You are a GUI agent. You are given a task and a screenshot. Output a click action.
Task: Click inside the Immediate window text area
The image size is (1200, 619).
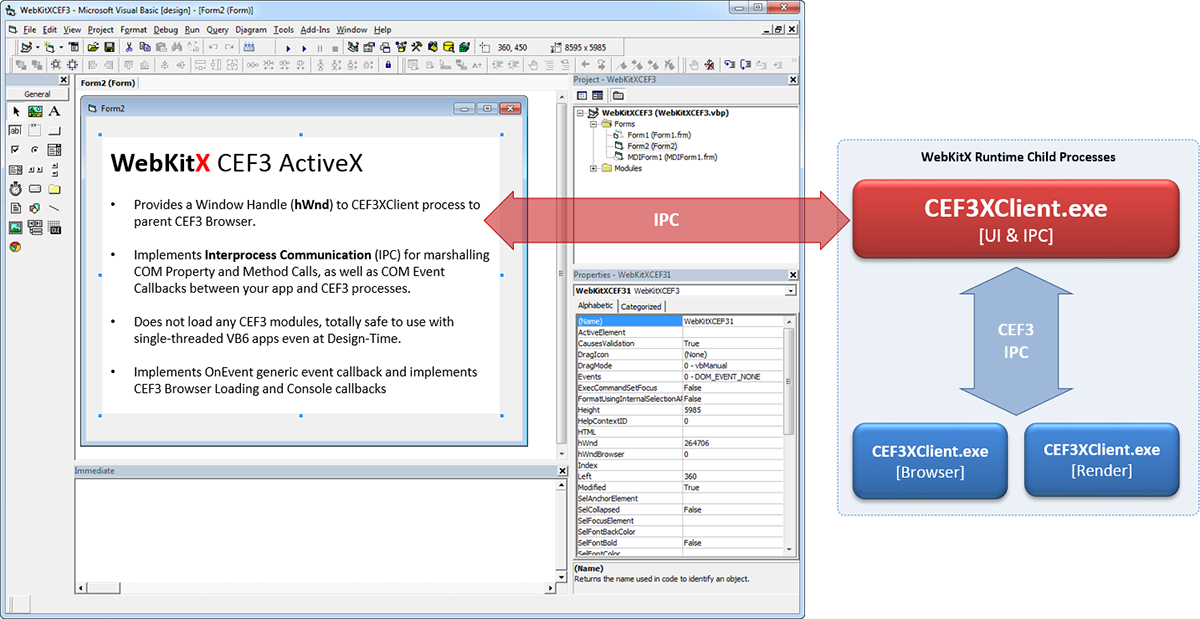click(x=313, y=529)
